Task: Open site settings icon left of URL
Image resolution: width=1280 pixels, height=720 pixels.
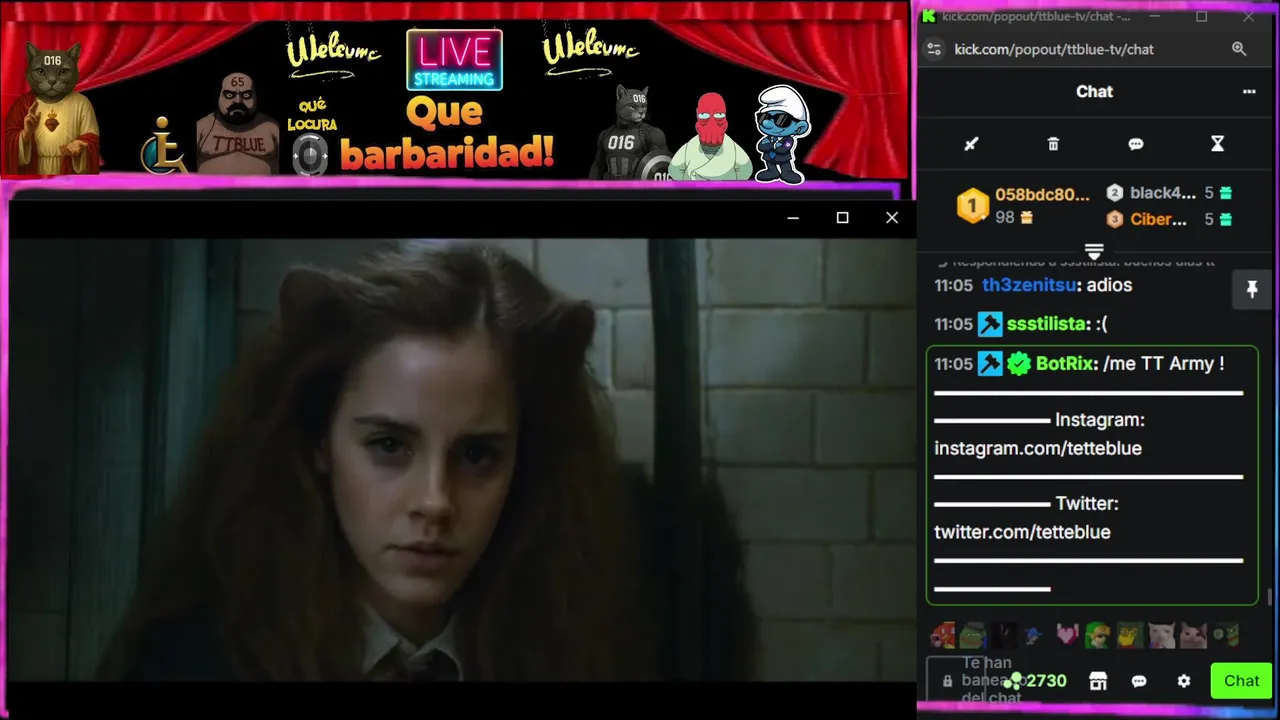Action: [x=933, y=49]
